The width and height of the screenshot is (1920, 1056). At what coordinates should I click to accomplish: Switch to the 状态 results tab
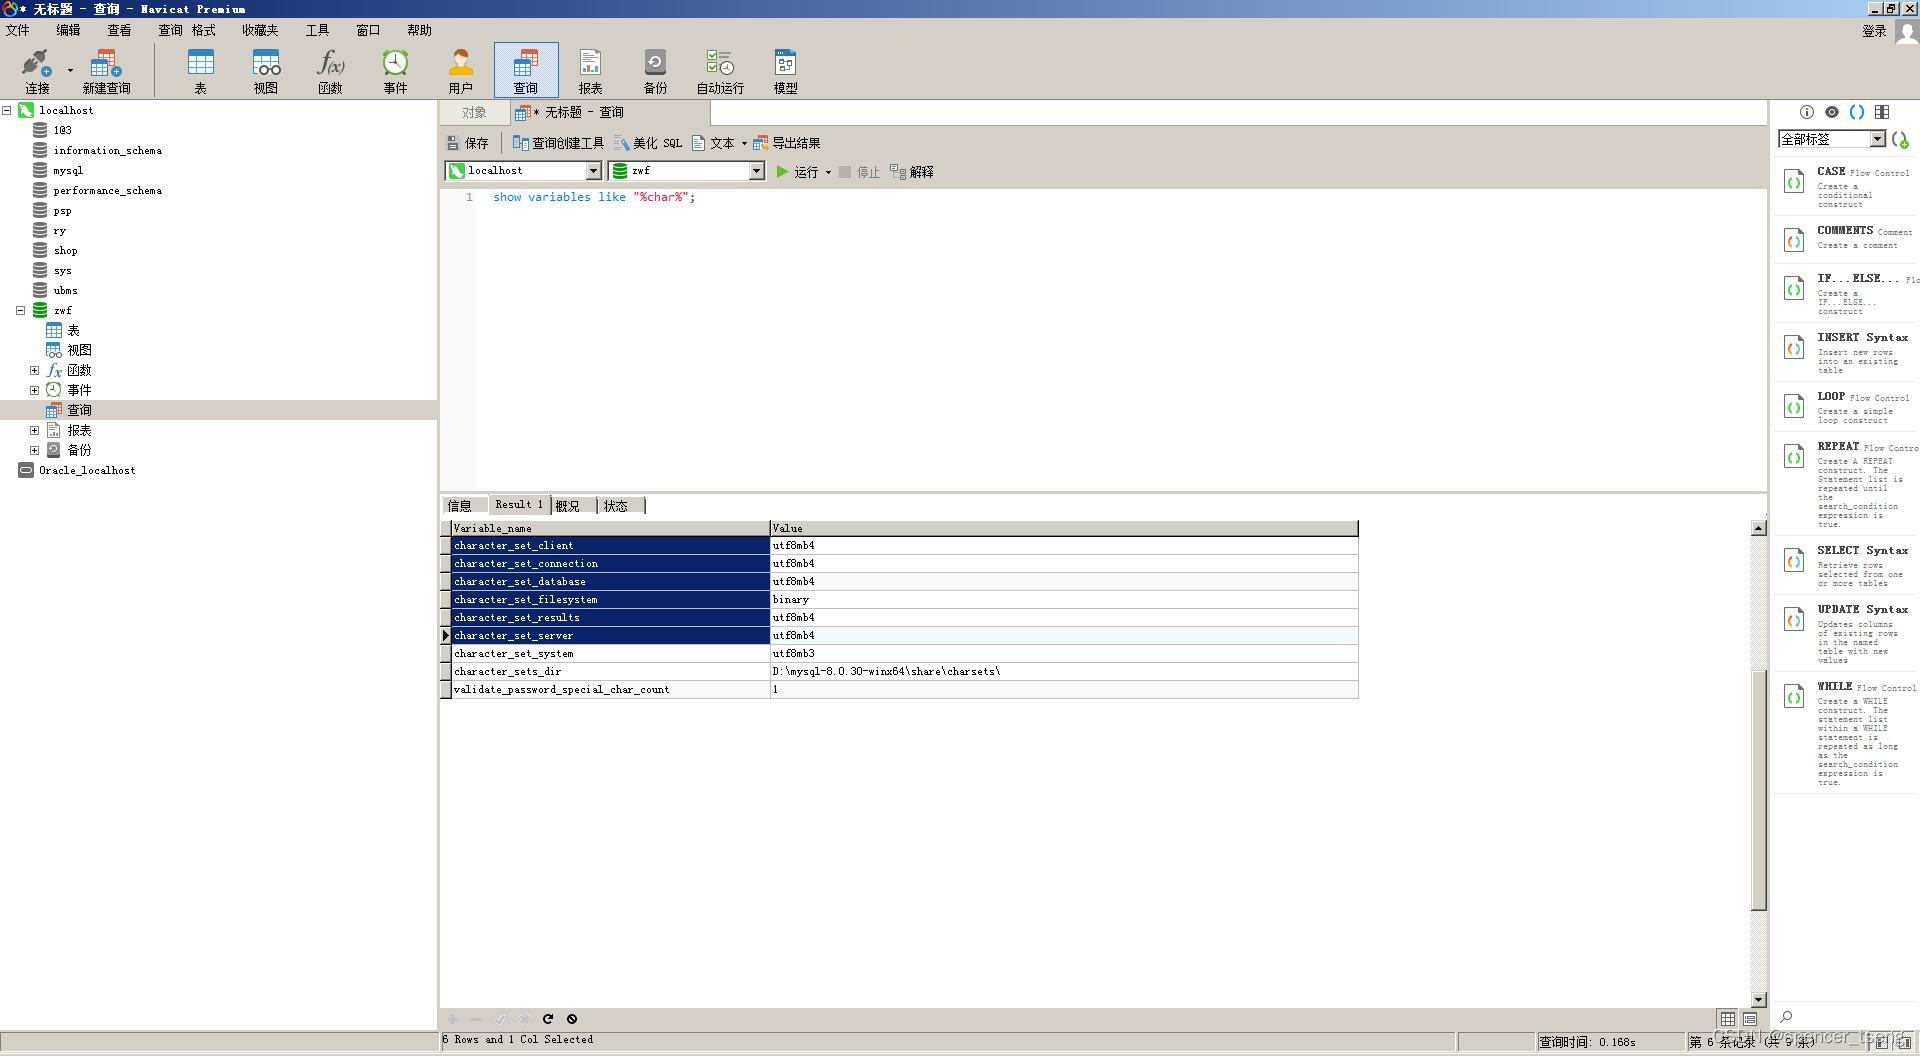pyautogui.click(x=618, y=505)
